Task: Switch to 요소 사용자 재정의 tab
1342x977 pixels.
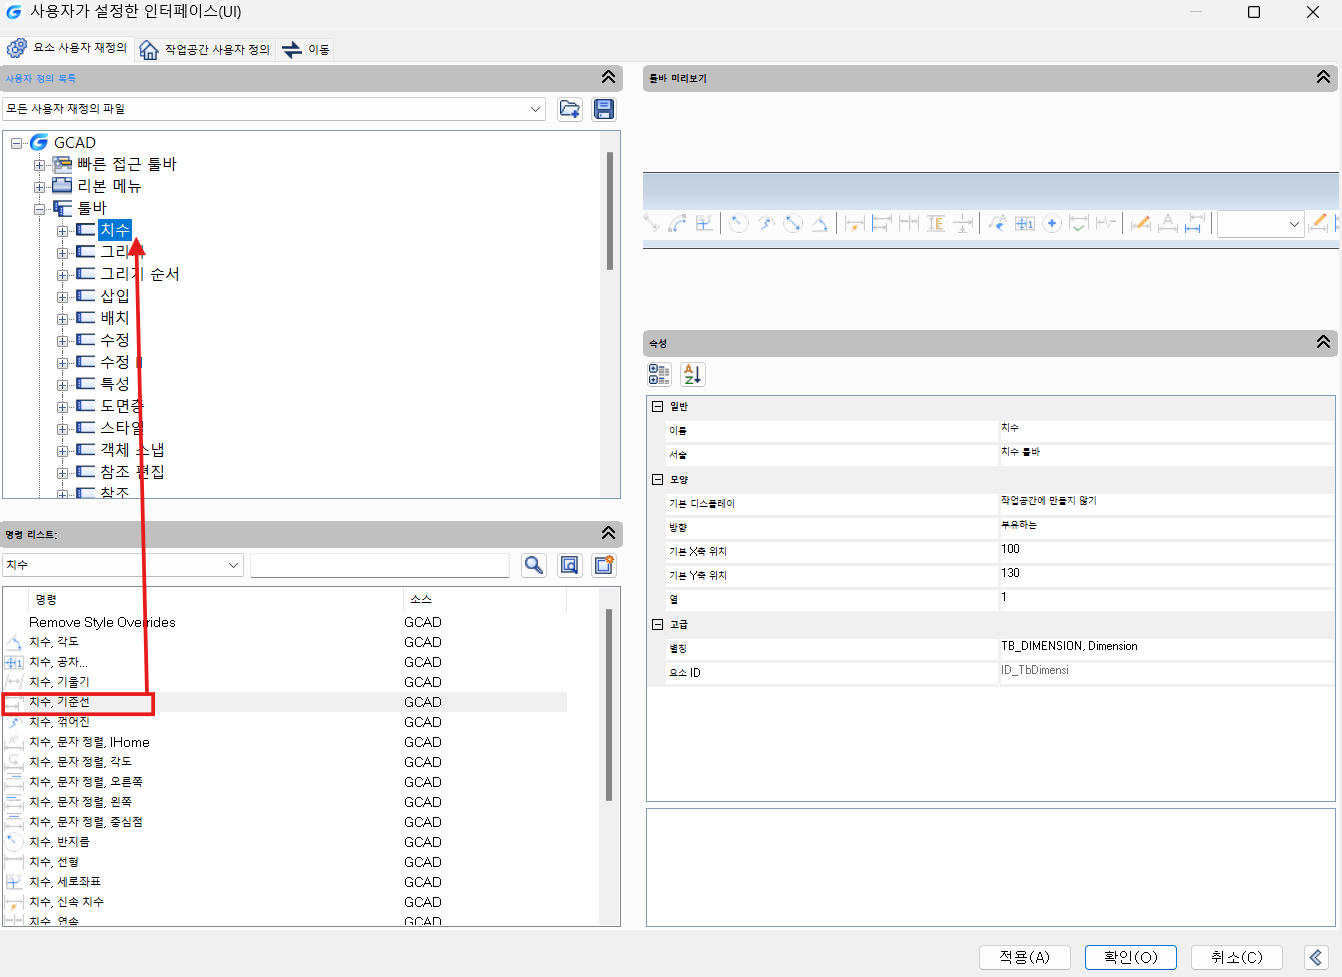Action: (68, 47)
